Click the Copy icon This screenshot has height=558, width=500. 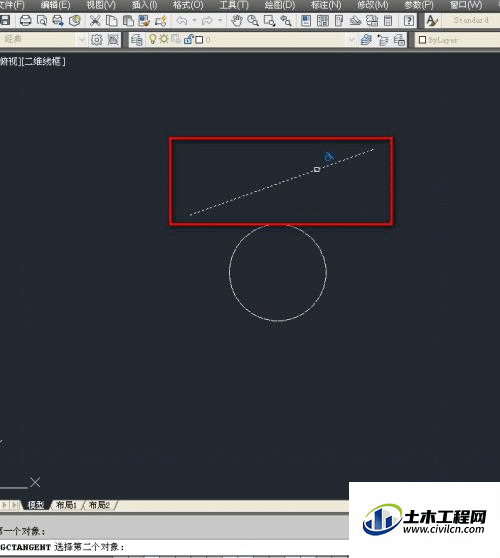tap(112, 20)
